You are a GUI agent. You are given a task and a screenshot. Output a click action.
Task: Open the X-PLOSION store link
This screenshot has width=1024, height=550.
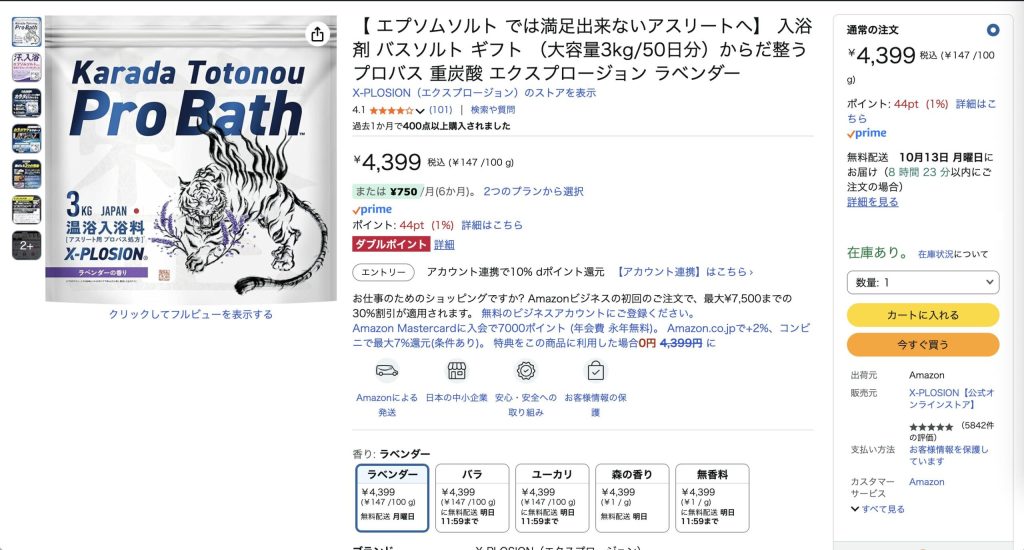(474, 93)
